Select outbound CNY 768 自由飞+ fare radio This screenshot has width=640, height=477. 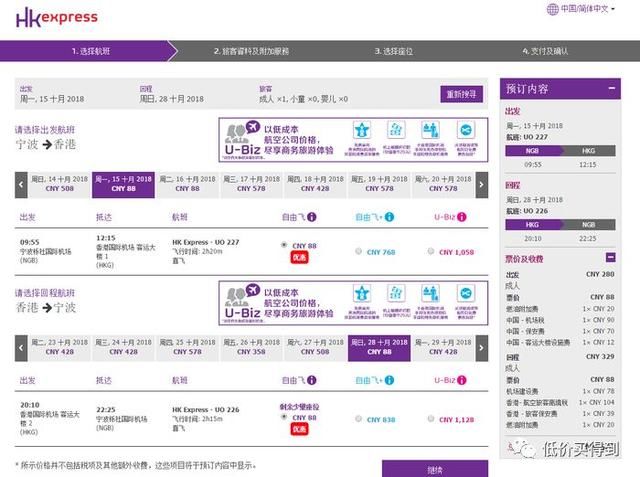(x=358, y=251)
